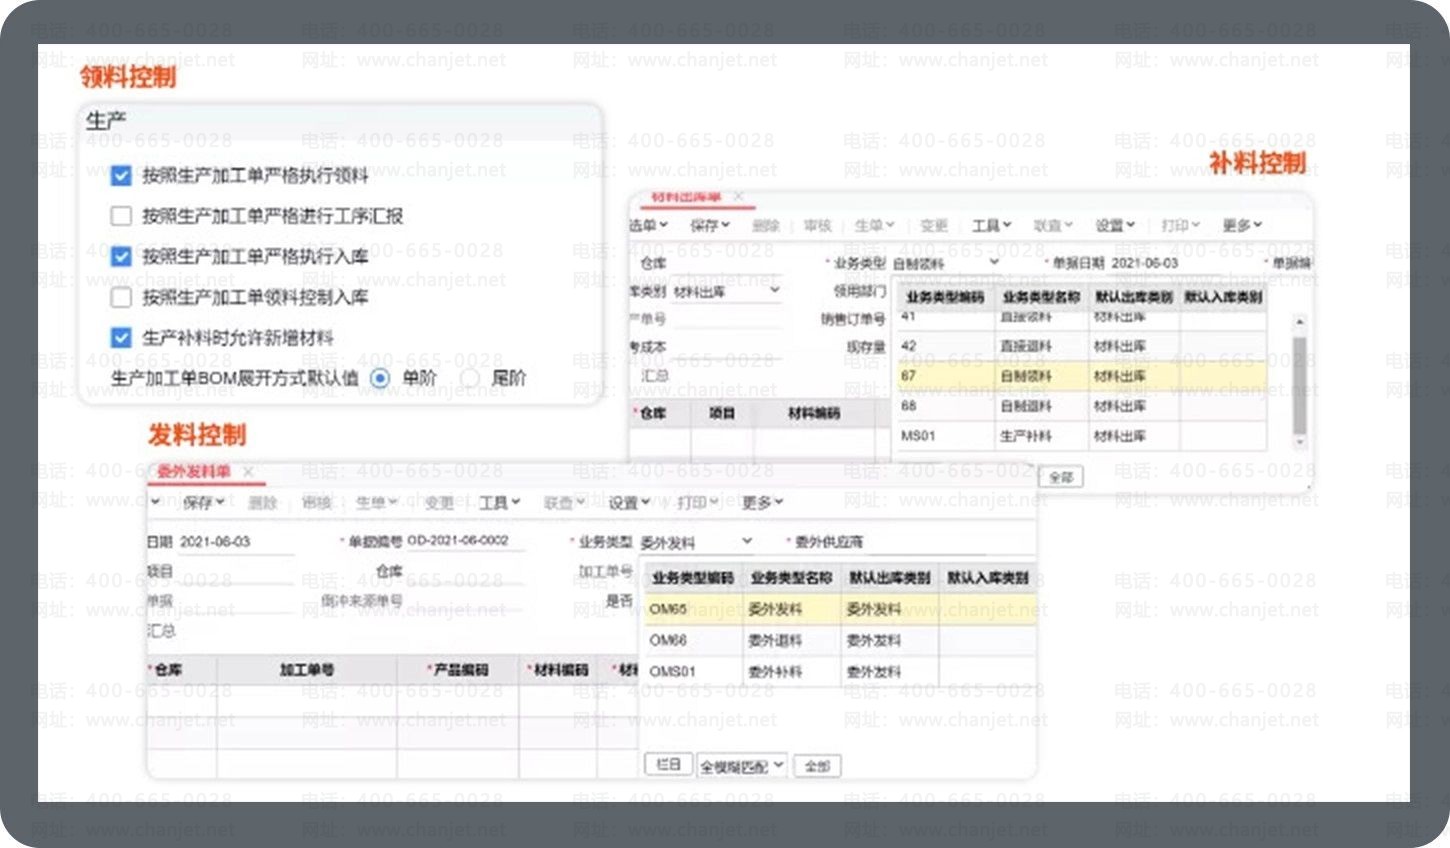This screenshot has height=848, width=1450.
Task: Click 删除 in 材料出库单 toolbar
Action: coord(766,226)
